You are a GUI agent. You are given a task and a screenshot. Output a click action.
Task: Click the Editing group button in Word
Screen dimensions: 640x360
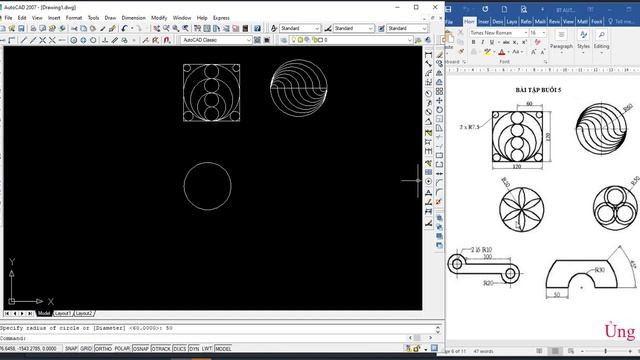click(x=601, y=40)
